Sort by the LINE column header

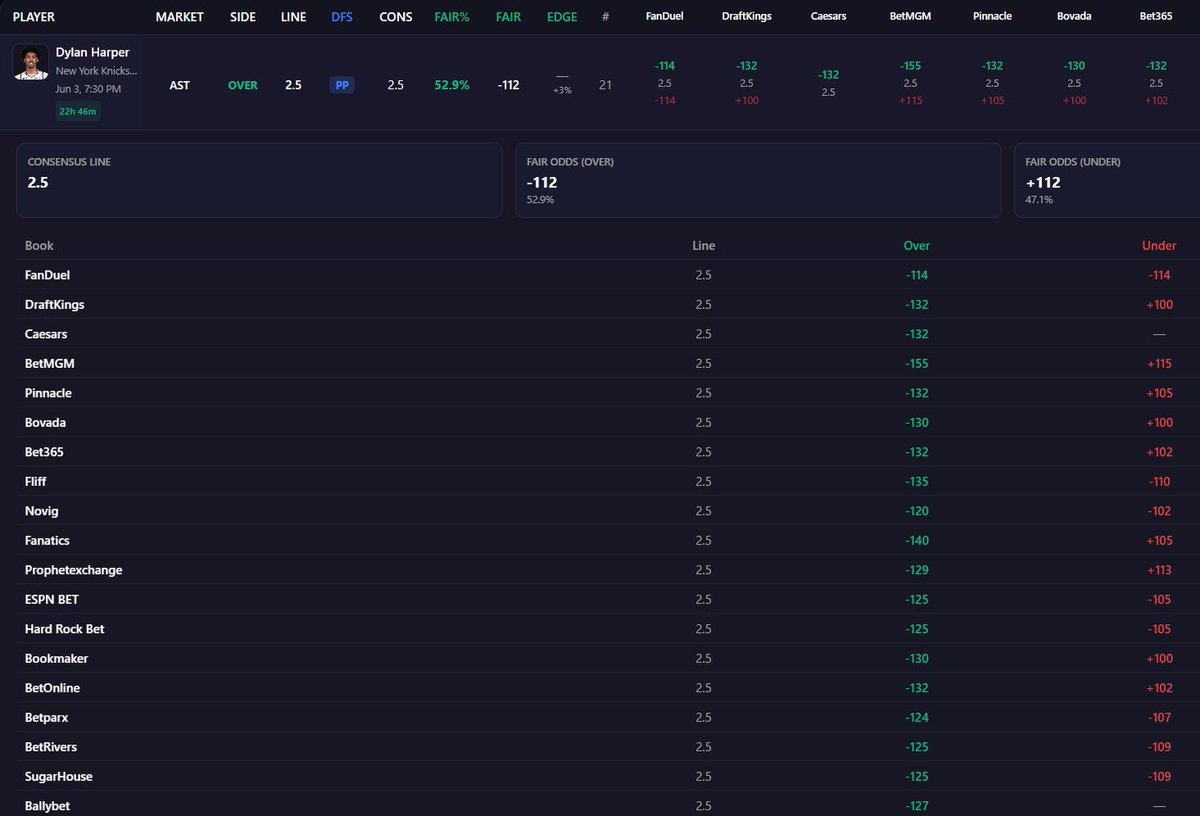pyautogui.click(x=293, y=17)
